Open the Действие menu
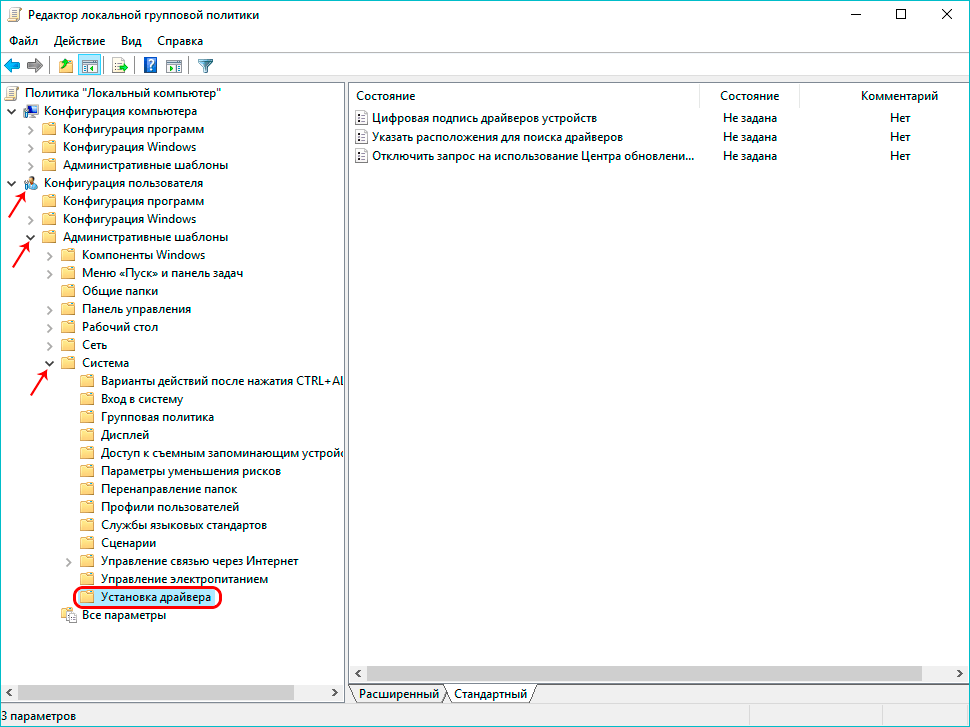The image size is (970, 727). point(79,41)
